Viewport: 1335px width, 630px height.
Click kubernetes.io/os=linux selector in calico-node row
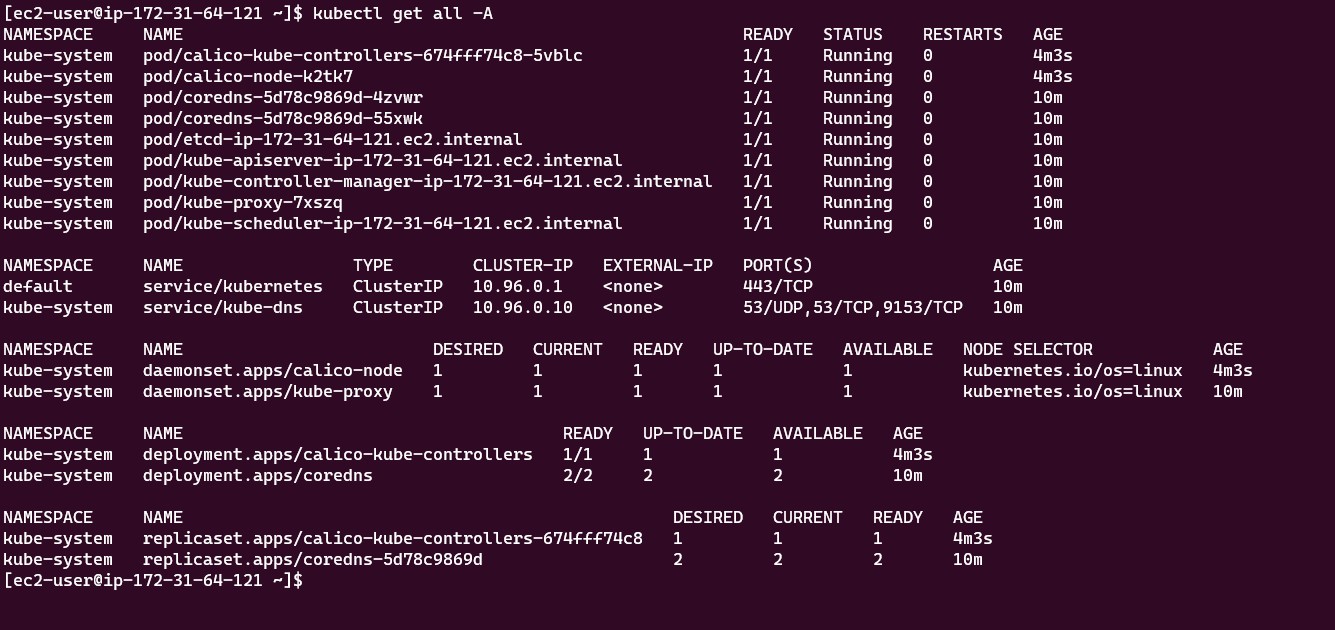coord(1073,370)
